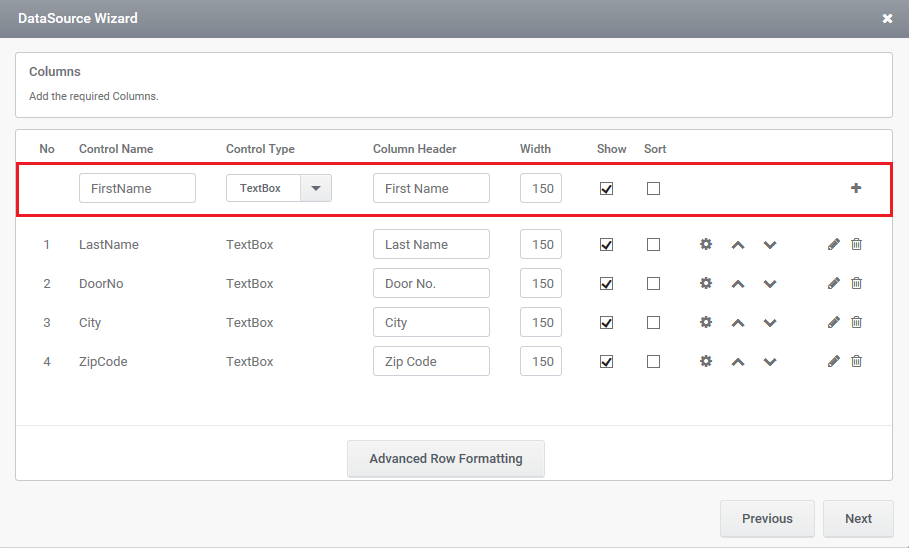Edit the LastName row with pencil icon
The image size is (909, 554).
(834, 244)
